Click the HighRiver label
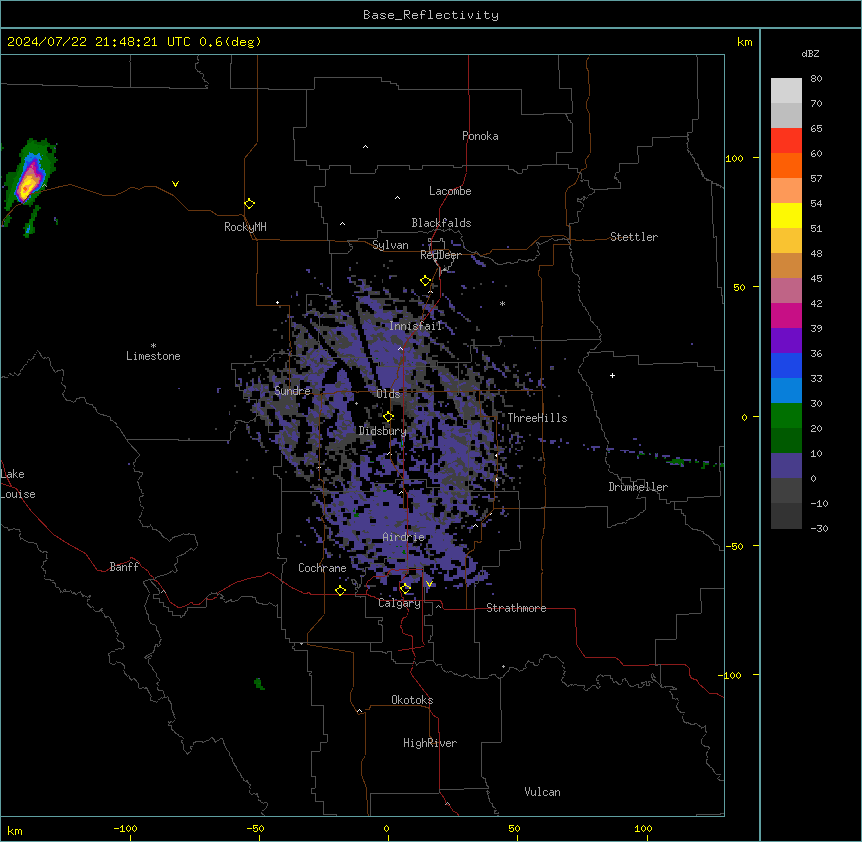 point(430,743)
